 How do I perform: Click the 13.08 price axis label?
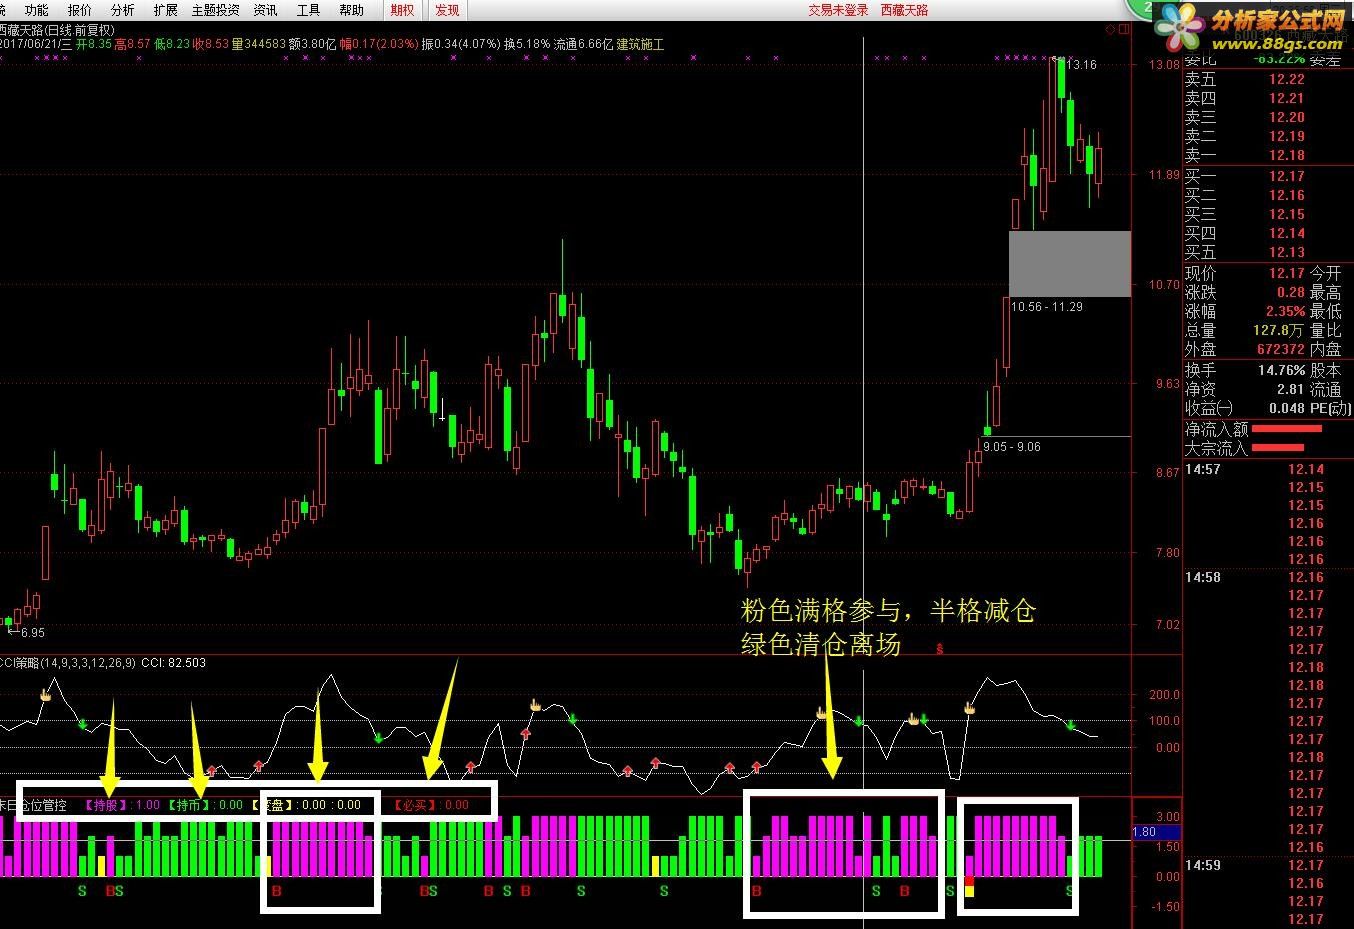[x=1165, y=65]
